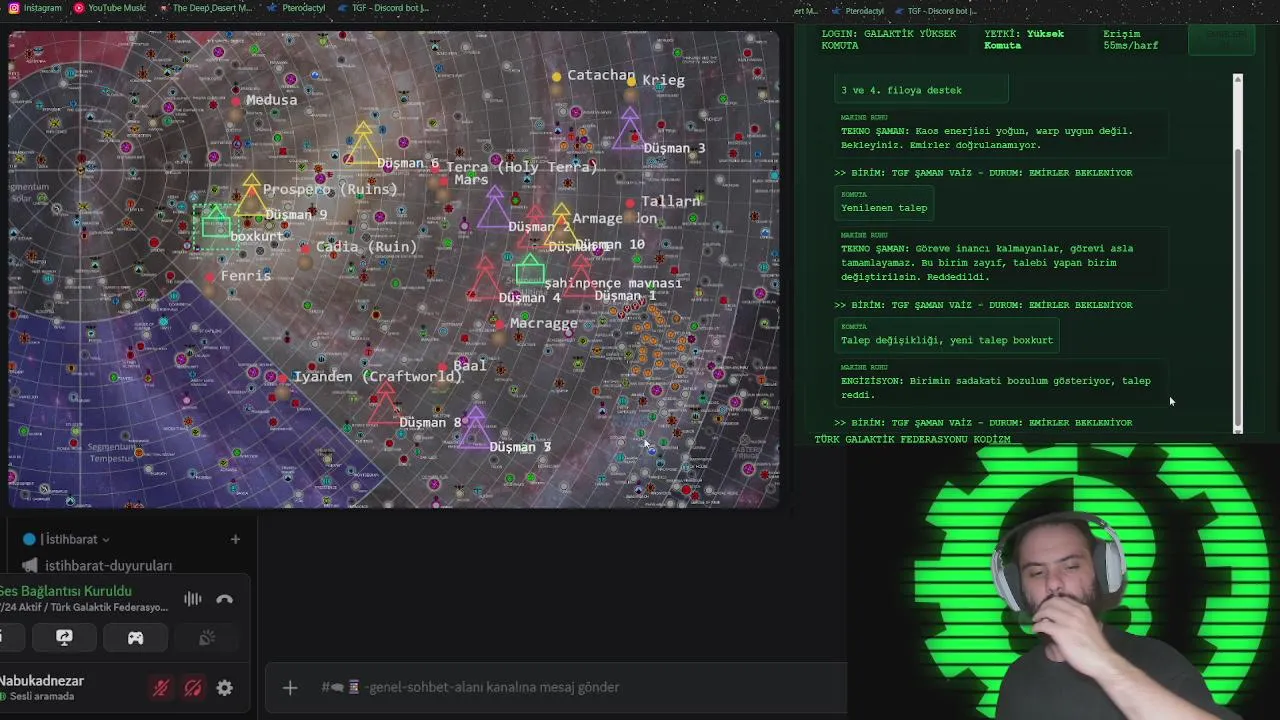The height and width of the screenshot is (720, 1280).
Task: Select the red Fenris planet dot
Action: point(210,277)
